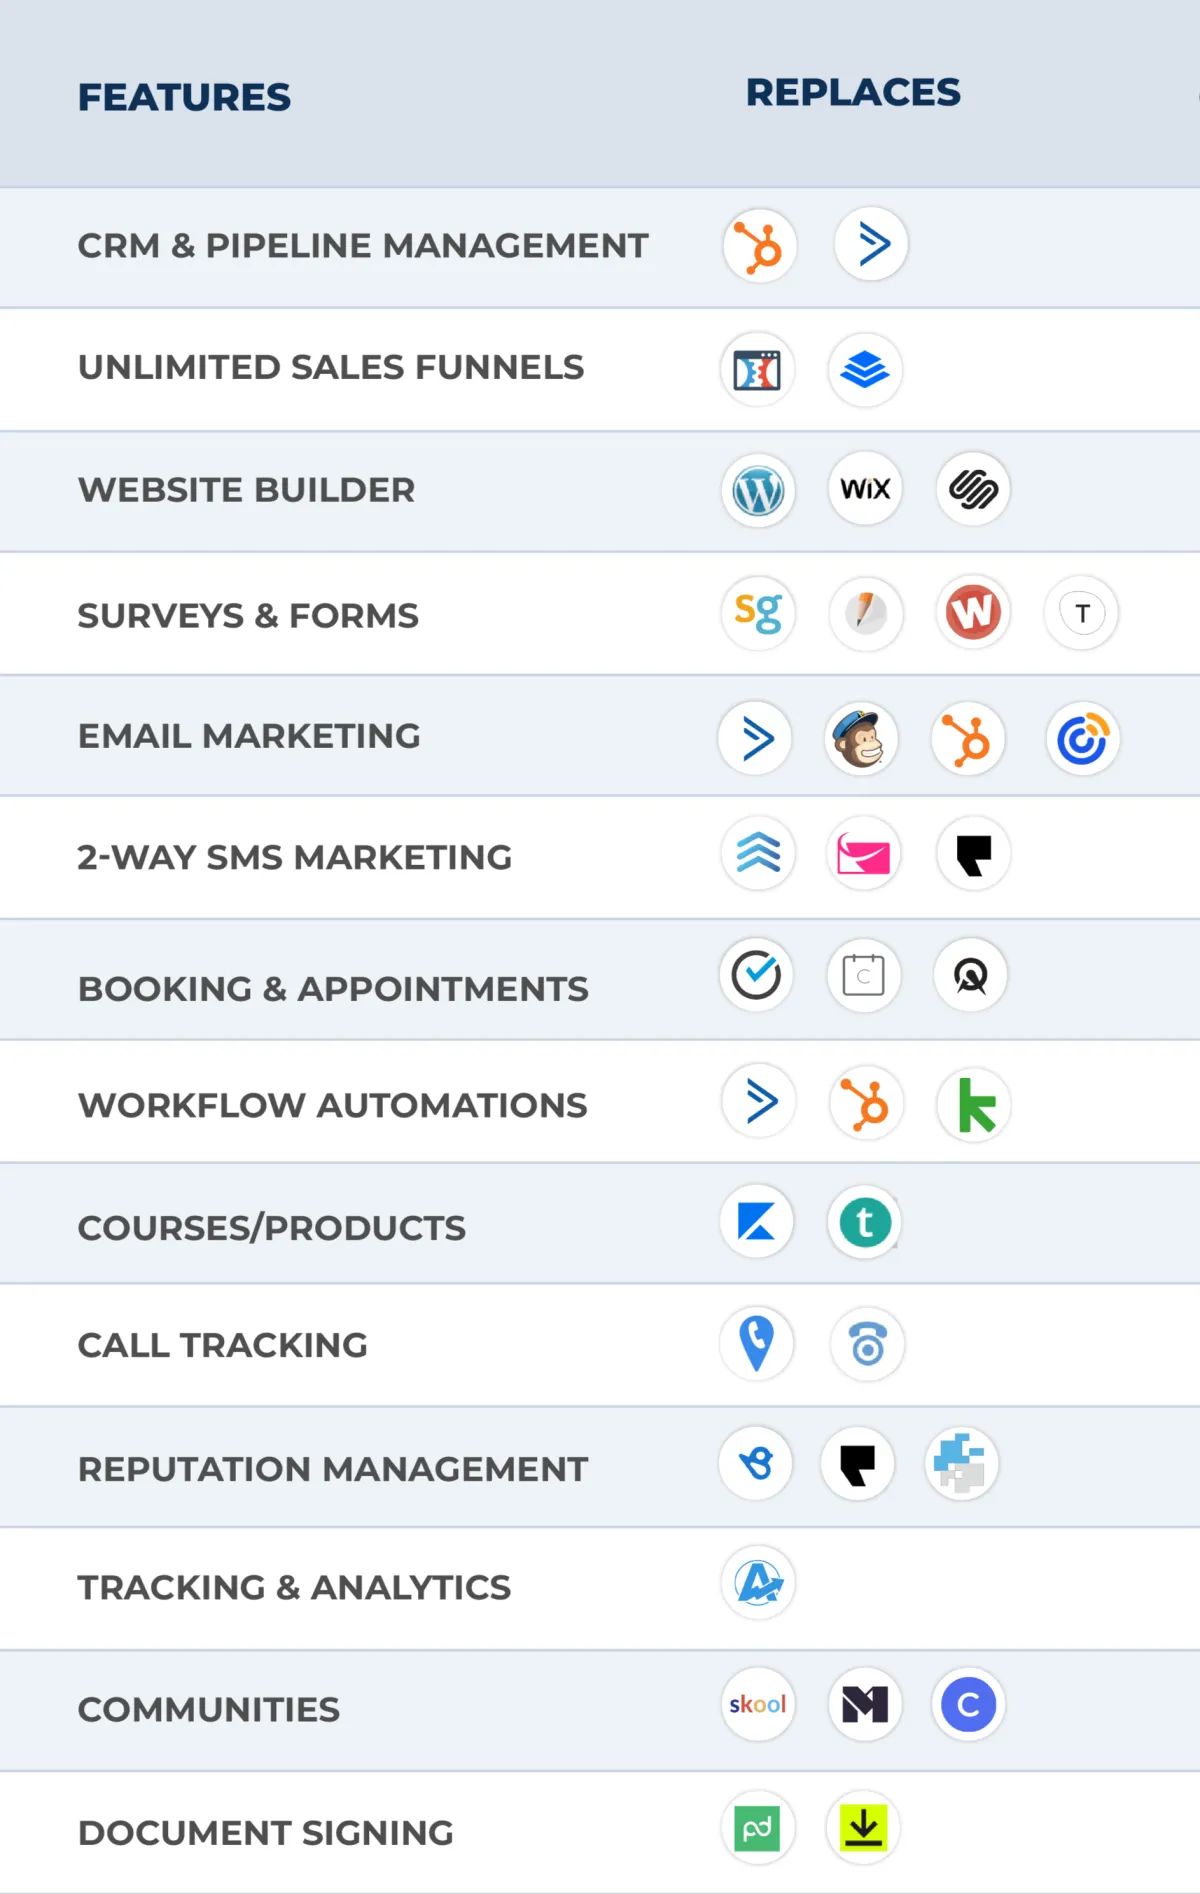Select the analytics 'A' icon in Tracking row
The image size is (1200, 1894).
(758, 1583)
